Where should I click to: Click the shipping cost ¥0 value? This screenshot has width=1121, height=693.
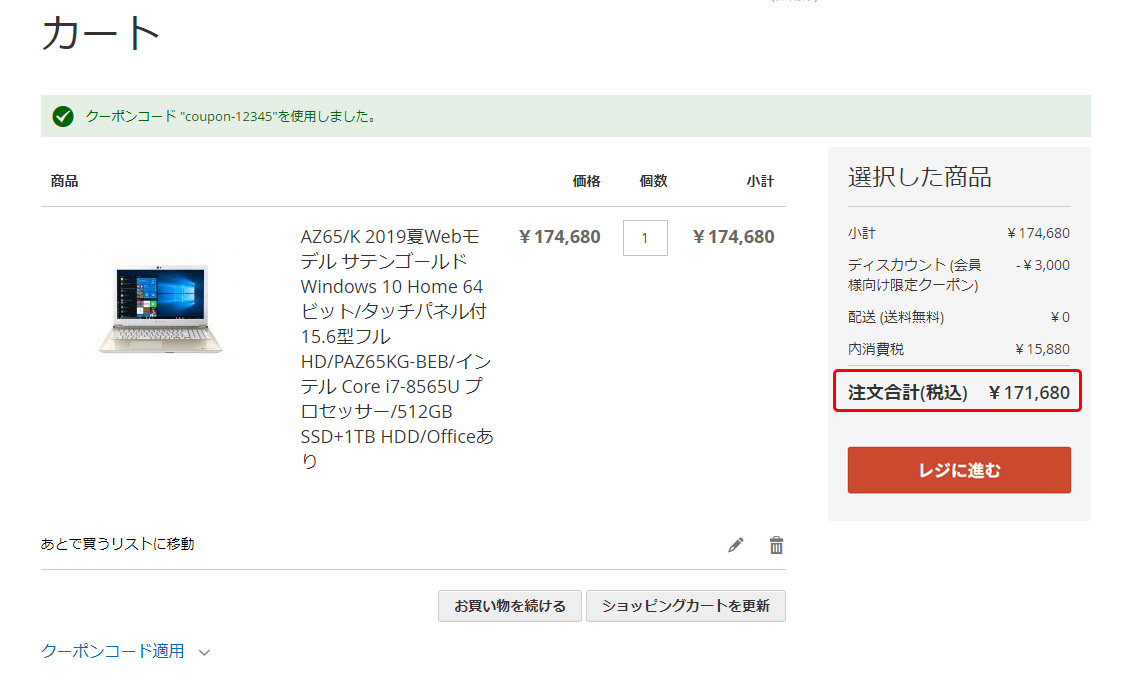tap(1060, 317)
